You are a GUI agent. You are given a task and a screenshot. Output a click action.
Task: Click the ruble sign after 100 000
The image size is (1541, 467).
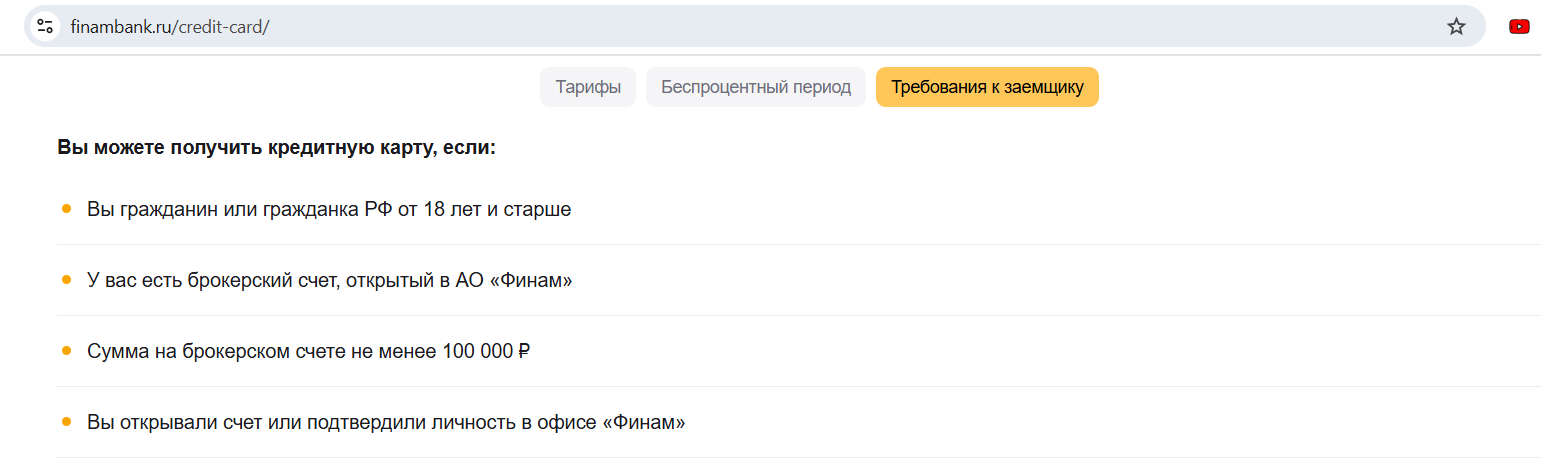tap(523, 352)
